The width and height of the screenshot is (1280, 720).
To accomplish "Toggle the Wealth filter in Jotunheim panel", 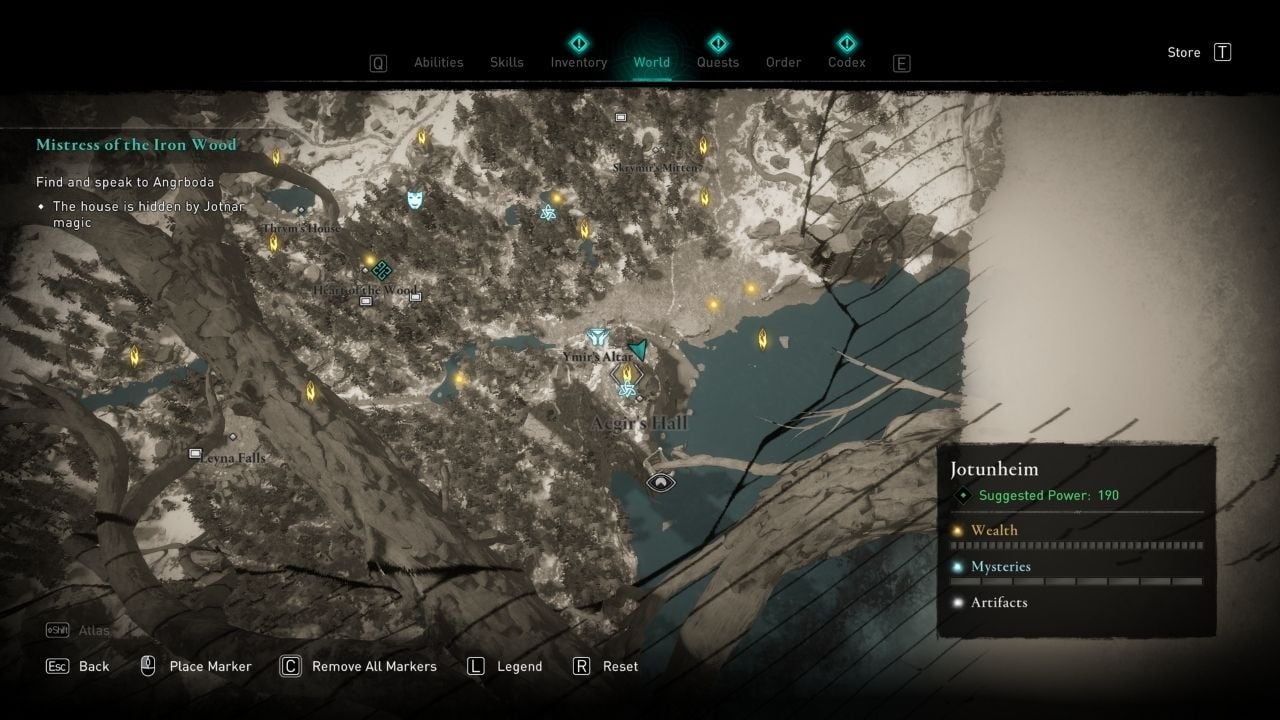I will tap(993, 530).
